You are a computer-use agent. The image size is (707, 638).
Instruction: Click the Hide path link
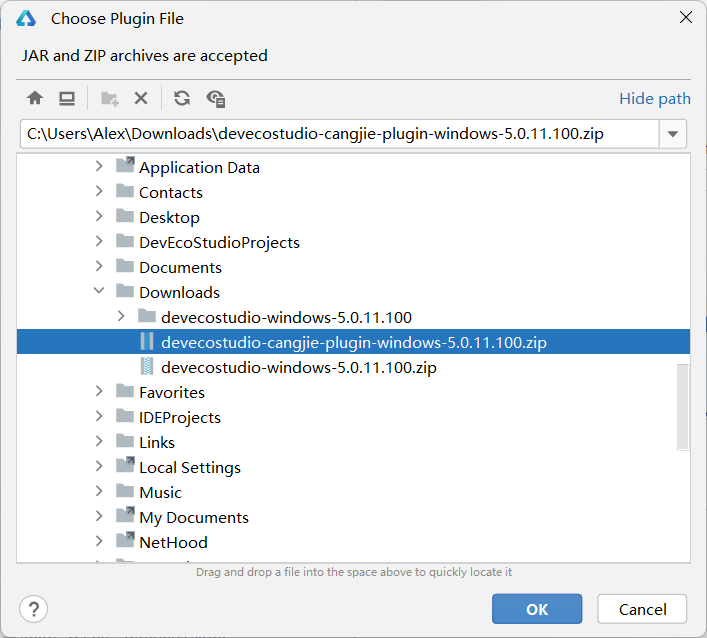(x=654, y=98)
